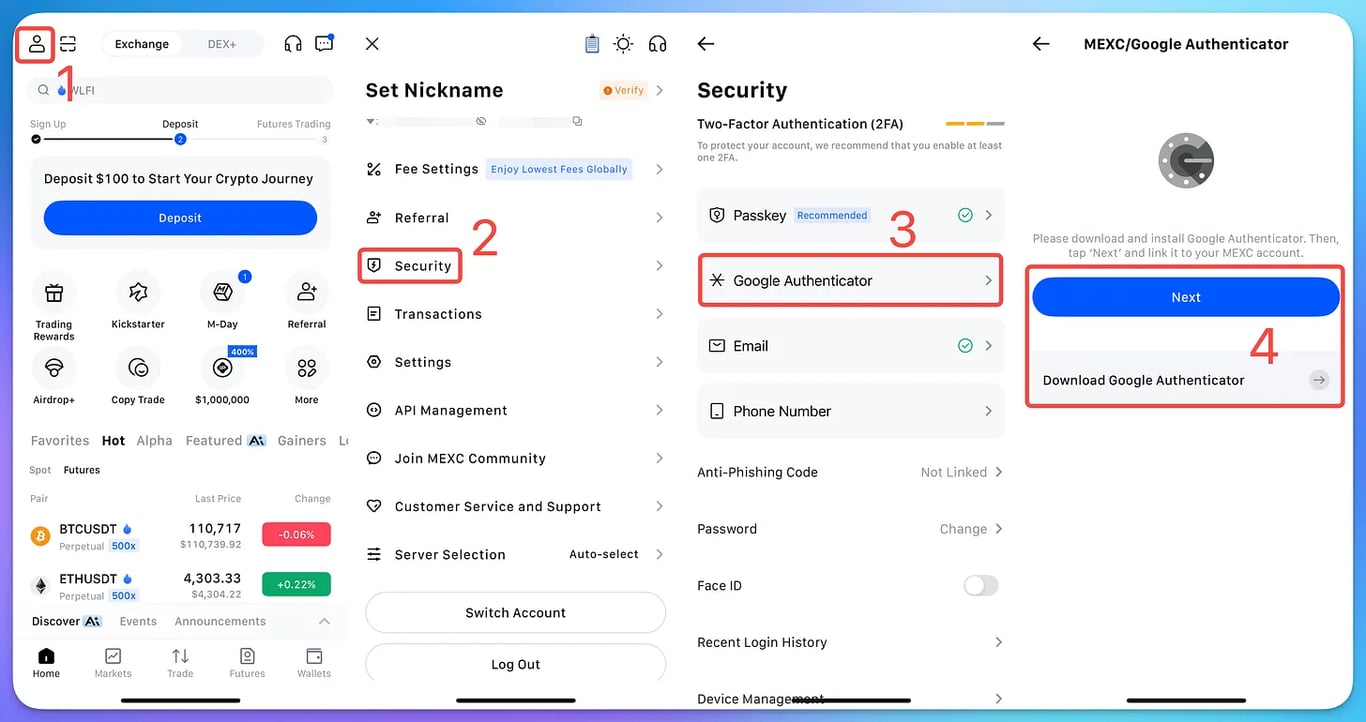Go to Futures in bottom navigation

point(247,663)
